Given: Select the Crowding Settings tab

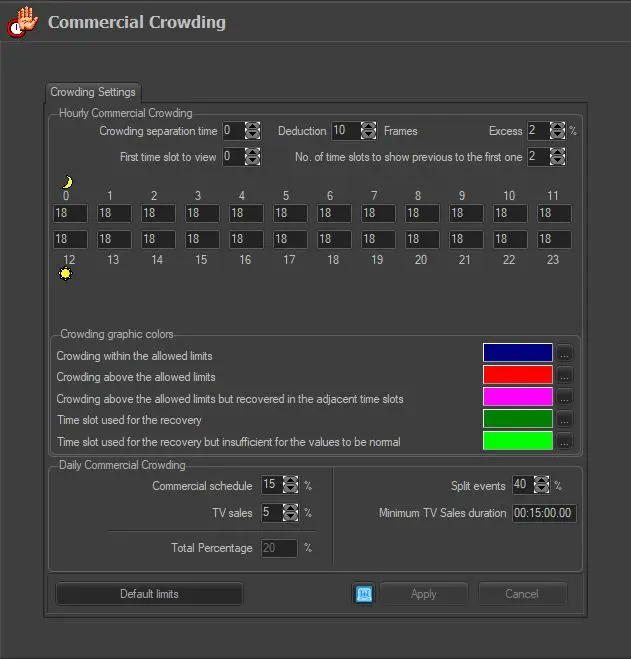Looking at the screenshot, I should click(x=94, y=92).
